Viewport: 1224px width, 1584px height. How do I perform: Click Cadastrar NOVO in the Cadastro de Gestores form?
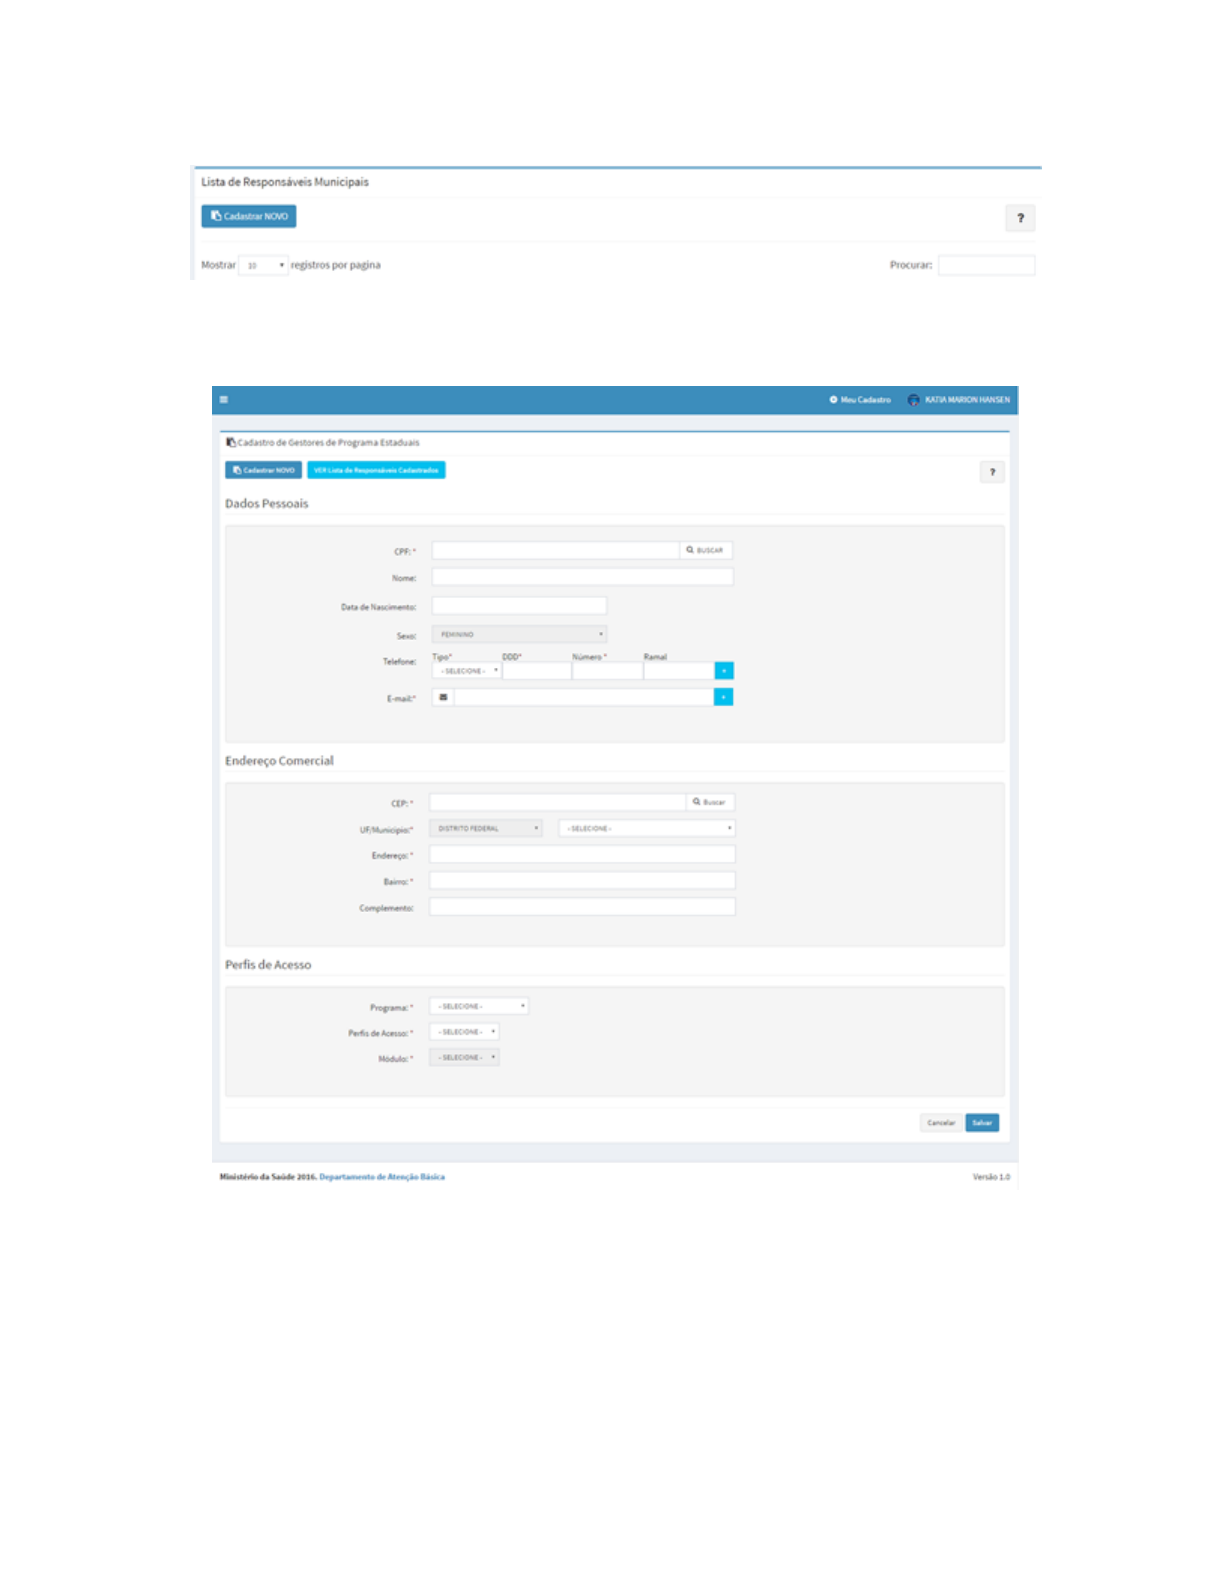263,470
